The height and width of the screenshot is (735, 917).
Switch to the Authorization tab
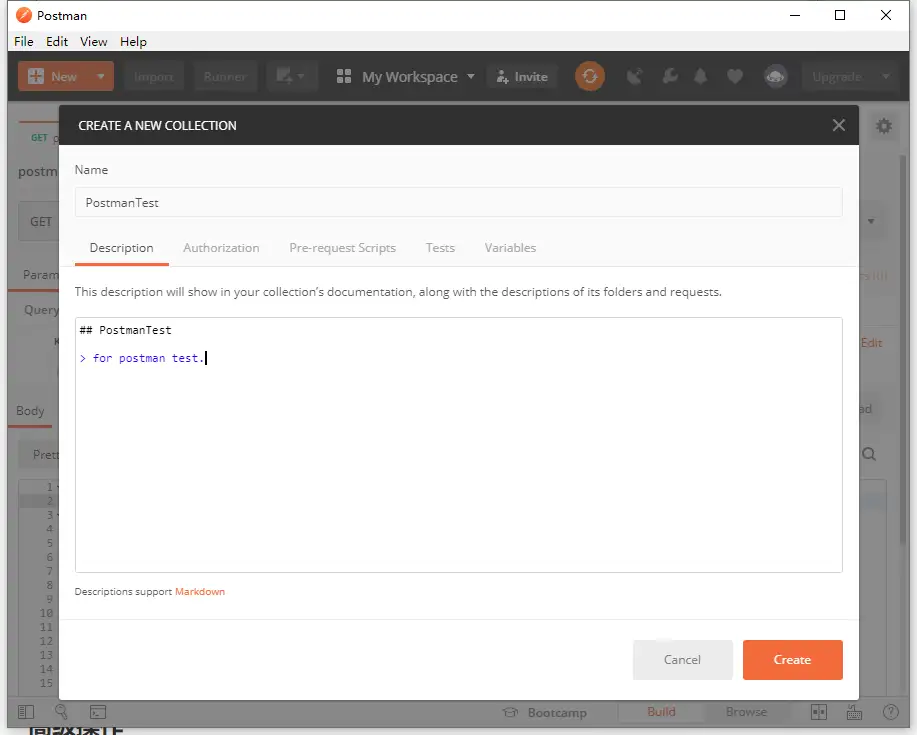click(x=221, y=248)
